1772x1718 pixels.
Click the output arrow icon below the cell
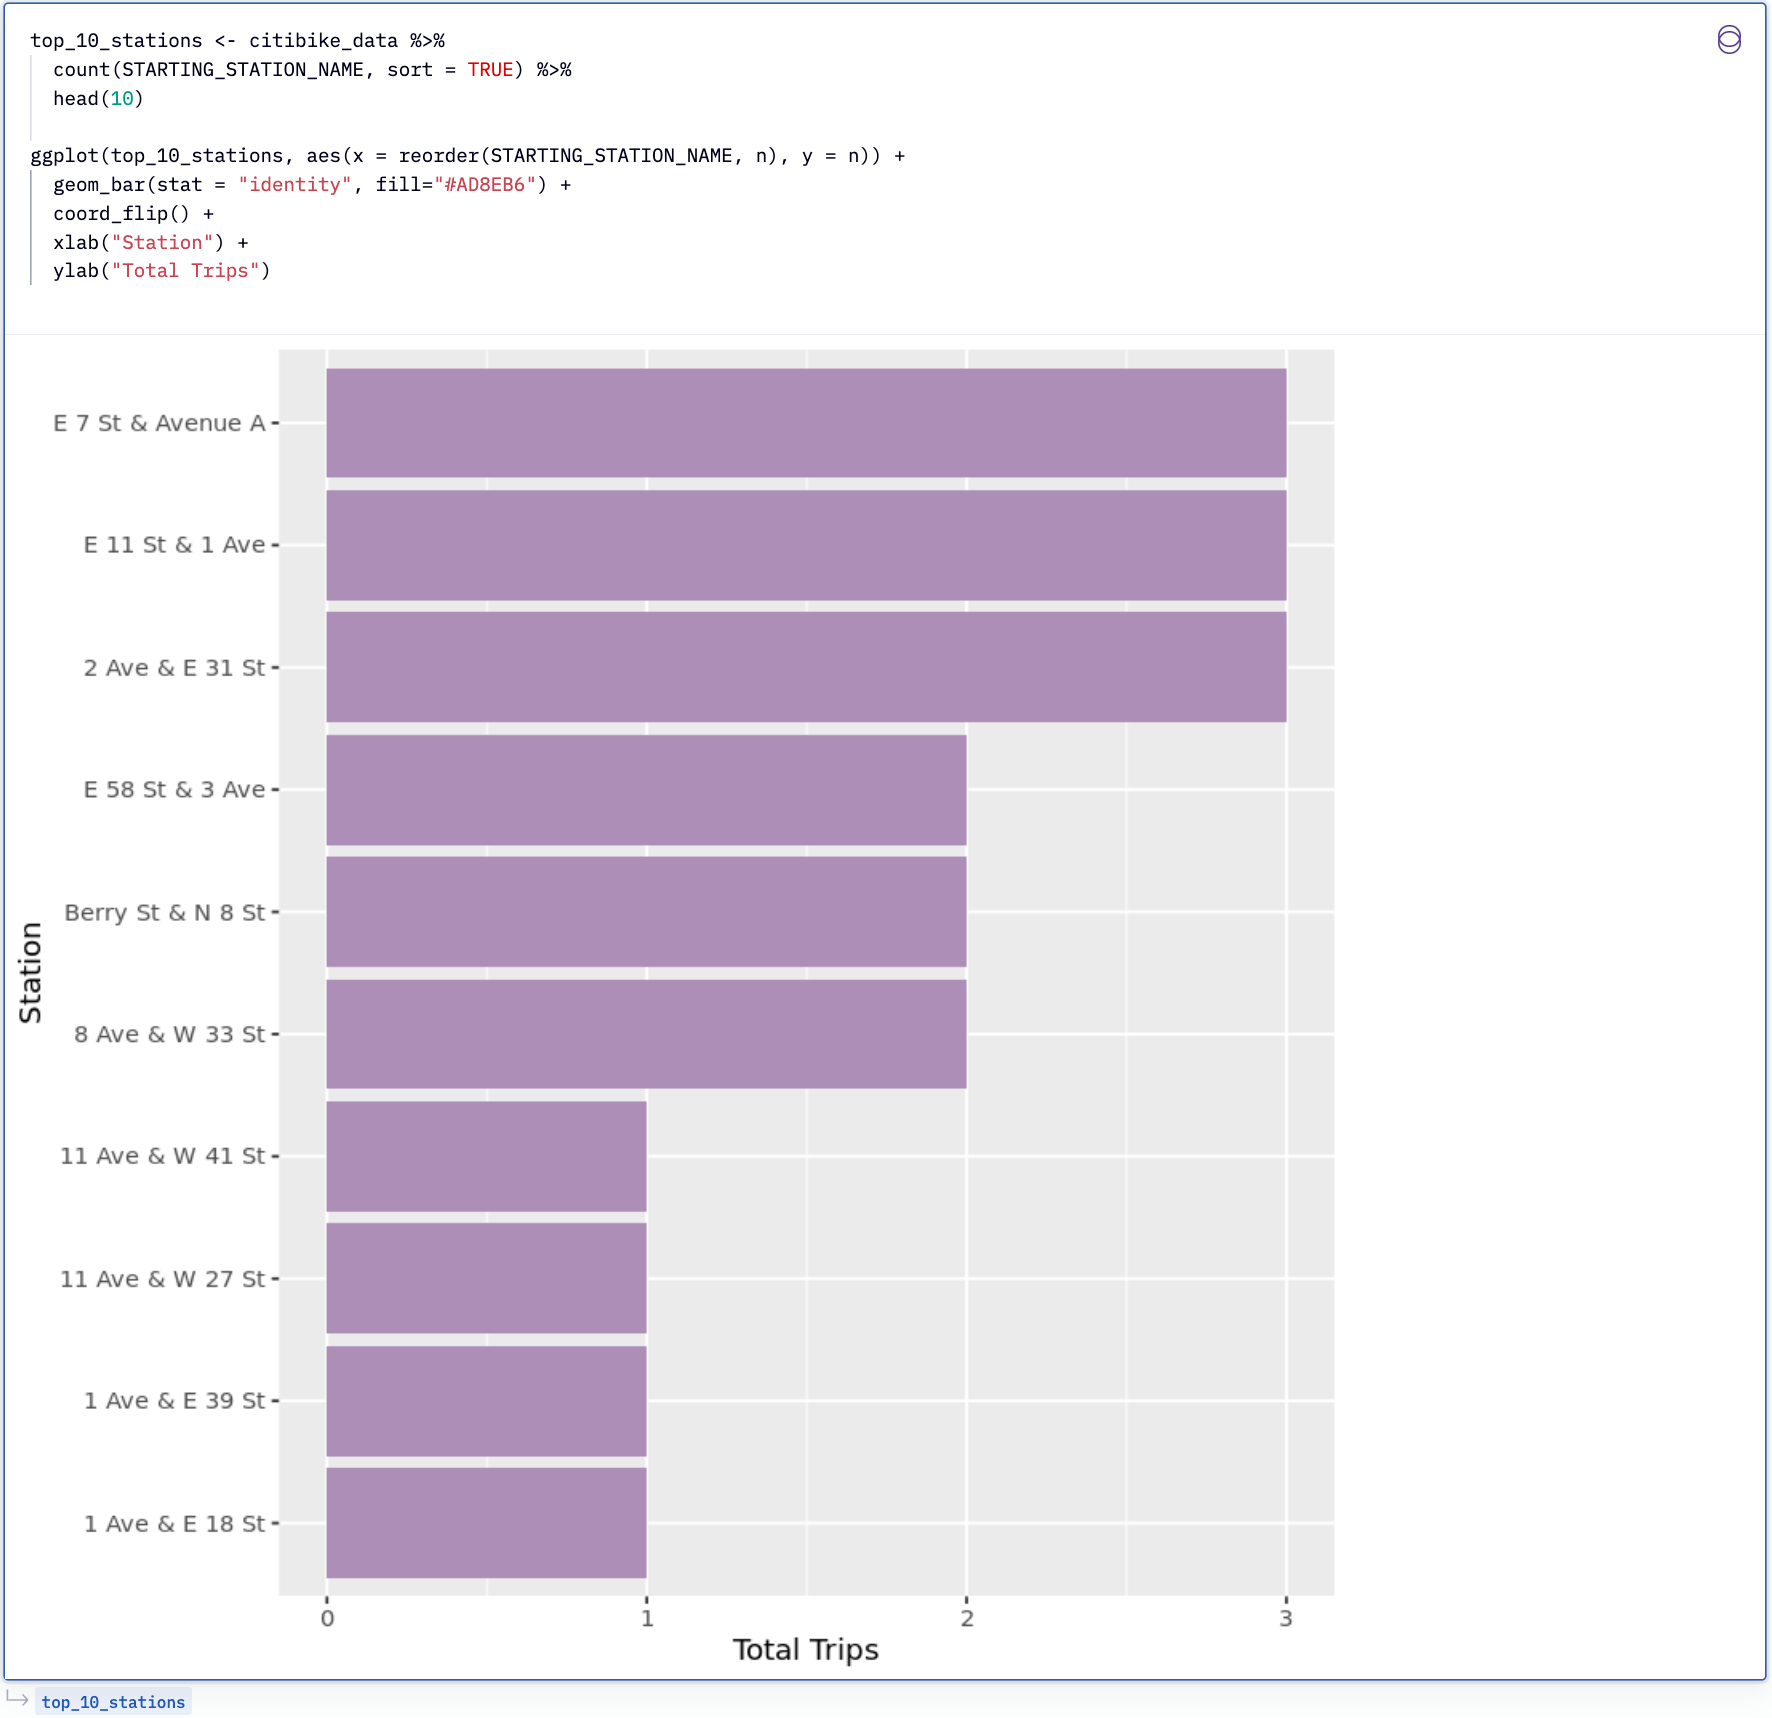coord(17,1700)
